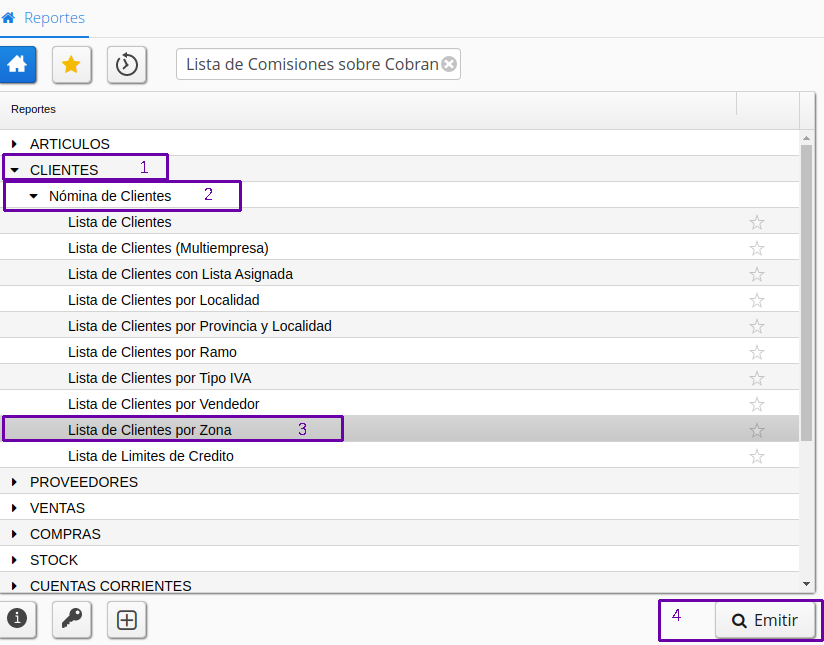Image resolution: width=824 pixels, height=645 pixels.
Task: Click the plus add button at bottom
Action: pyautogui.click(x=127, y=620)
